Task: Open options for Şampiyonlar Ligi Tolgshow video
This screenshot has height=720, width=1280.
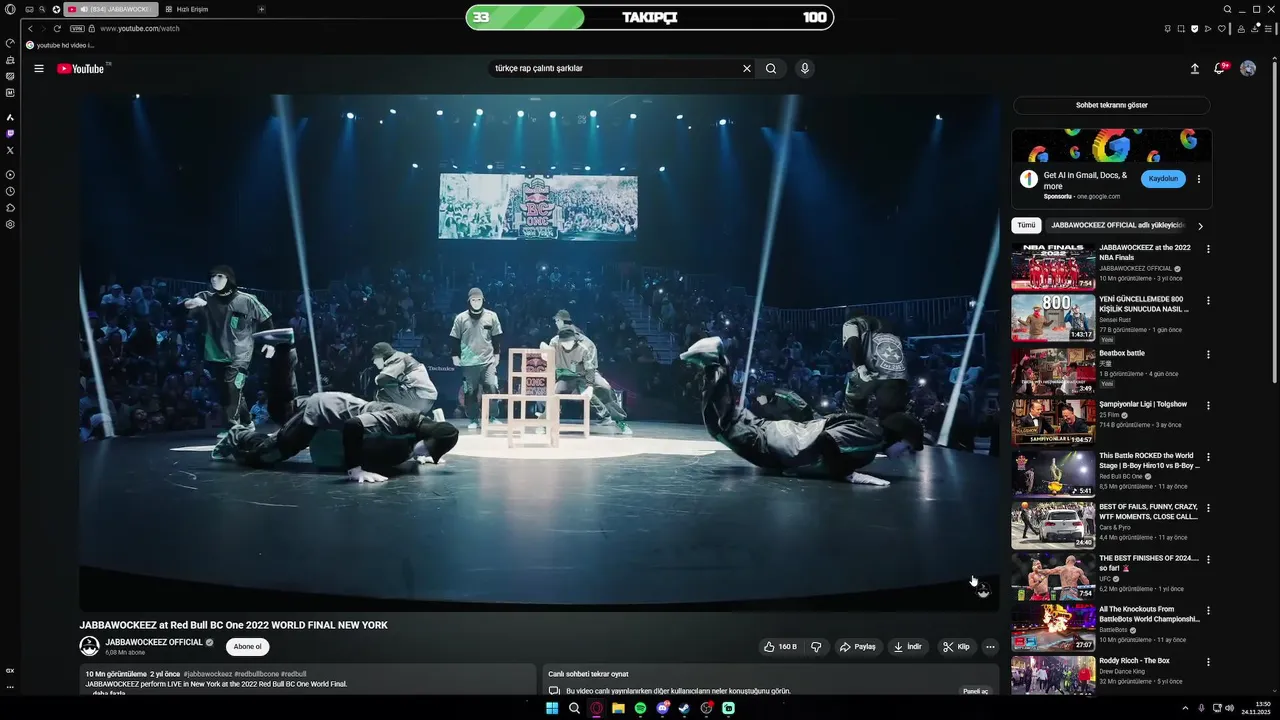Action: (x=1208, y=405)
